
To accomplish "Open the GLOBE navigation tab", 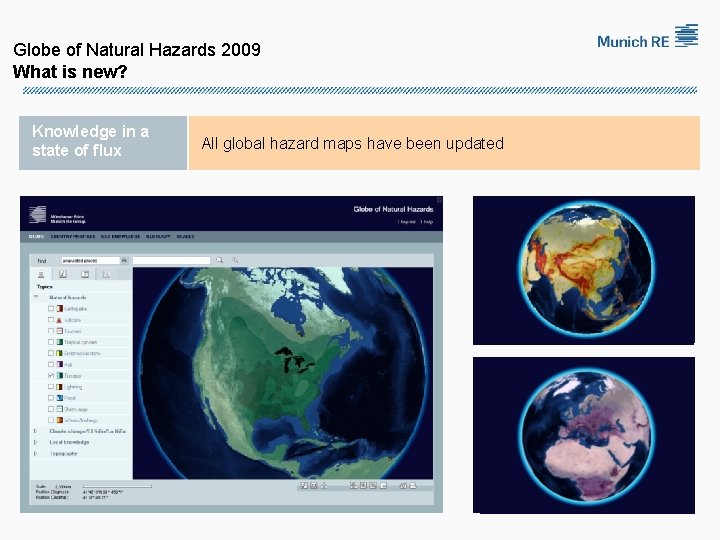I will 36,236.
